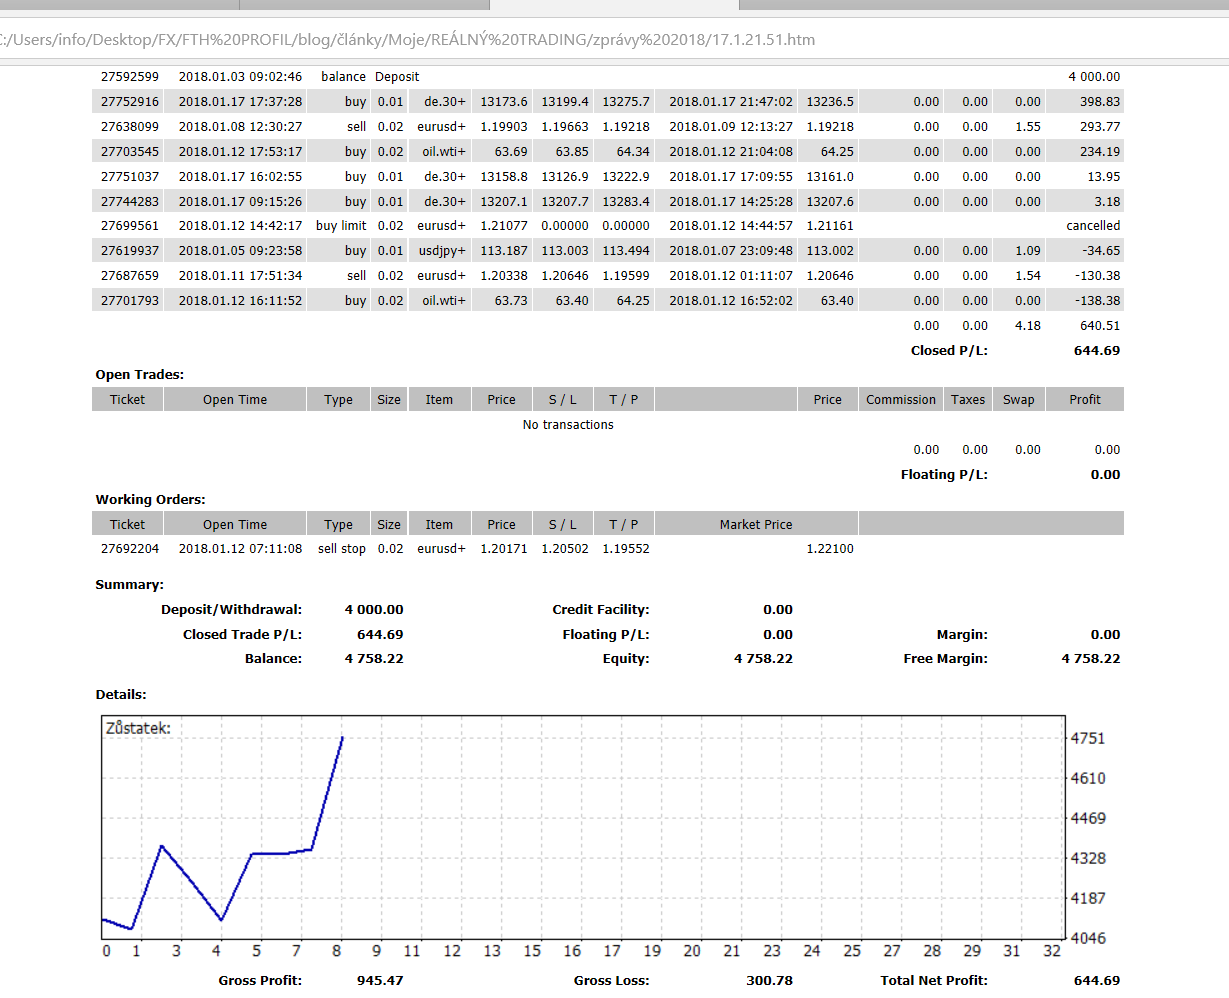Click the Closed Trade P/L label
Screen dimensions: 1229x998
[242, 635]
